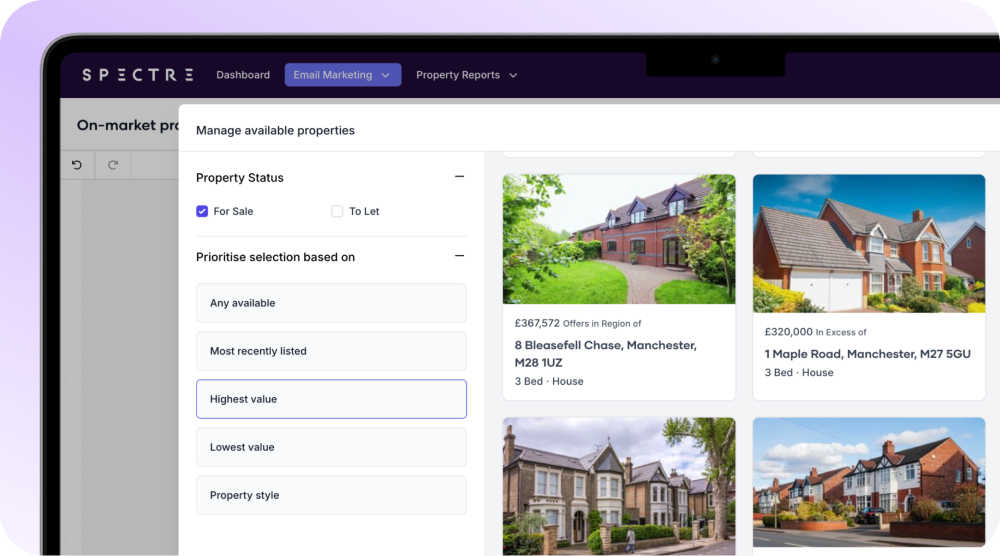Uncheck the For Sale checkbox
Image resolution: width=1000 pixels, height=556 pixels.
(x=202, y=211)
